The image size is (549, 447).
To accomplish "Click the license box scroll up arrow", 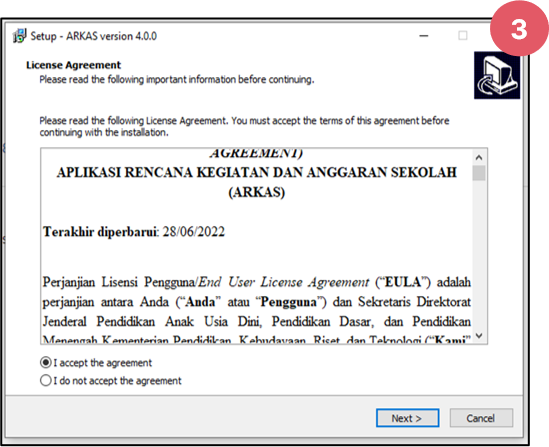I will (x=479, y=158).
